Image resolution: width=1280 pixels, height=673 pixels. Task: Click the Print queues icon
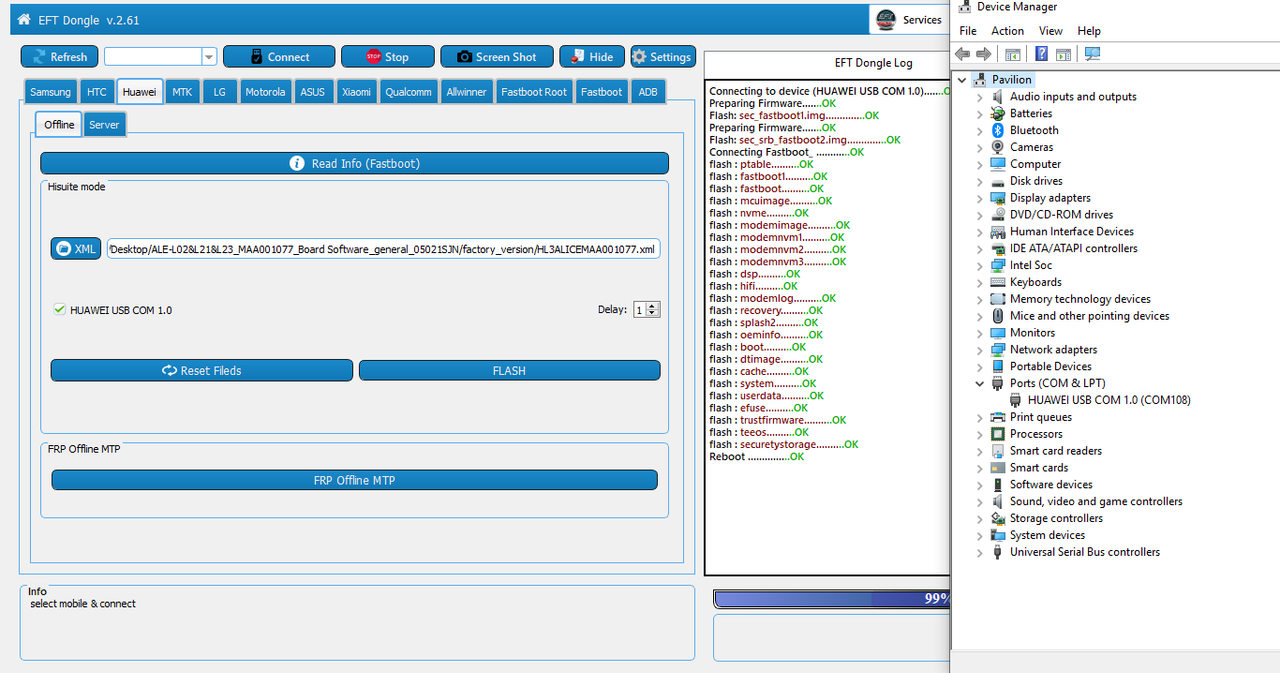[998, 417]
